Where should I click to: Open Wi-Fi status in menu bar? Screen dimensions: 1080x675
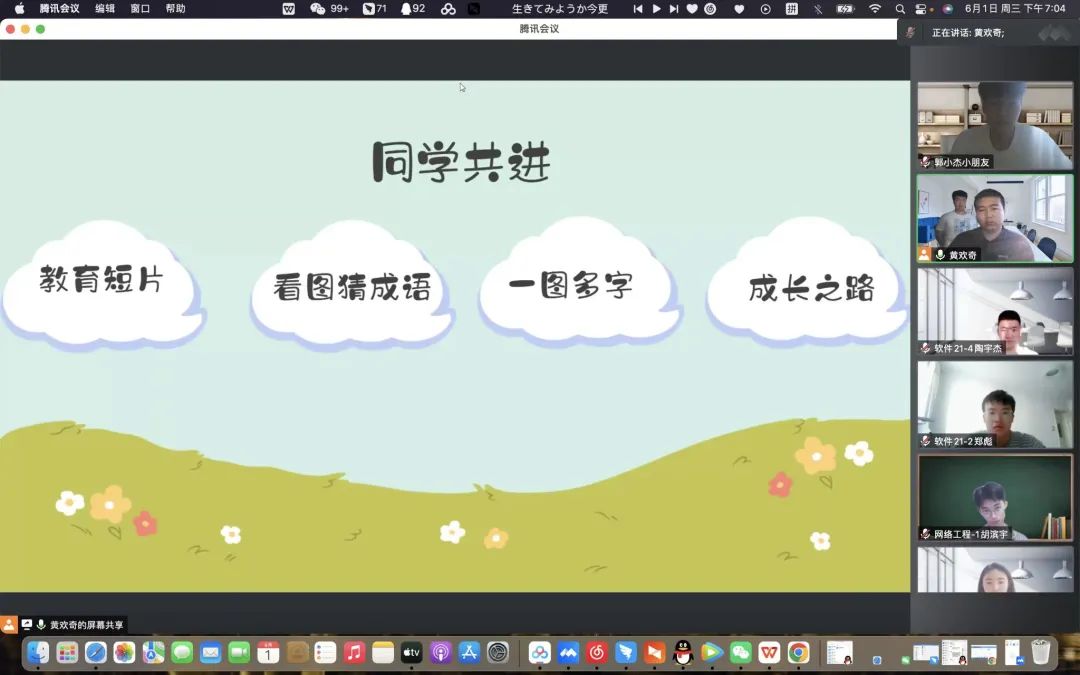coord(875,8)
